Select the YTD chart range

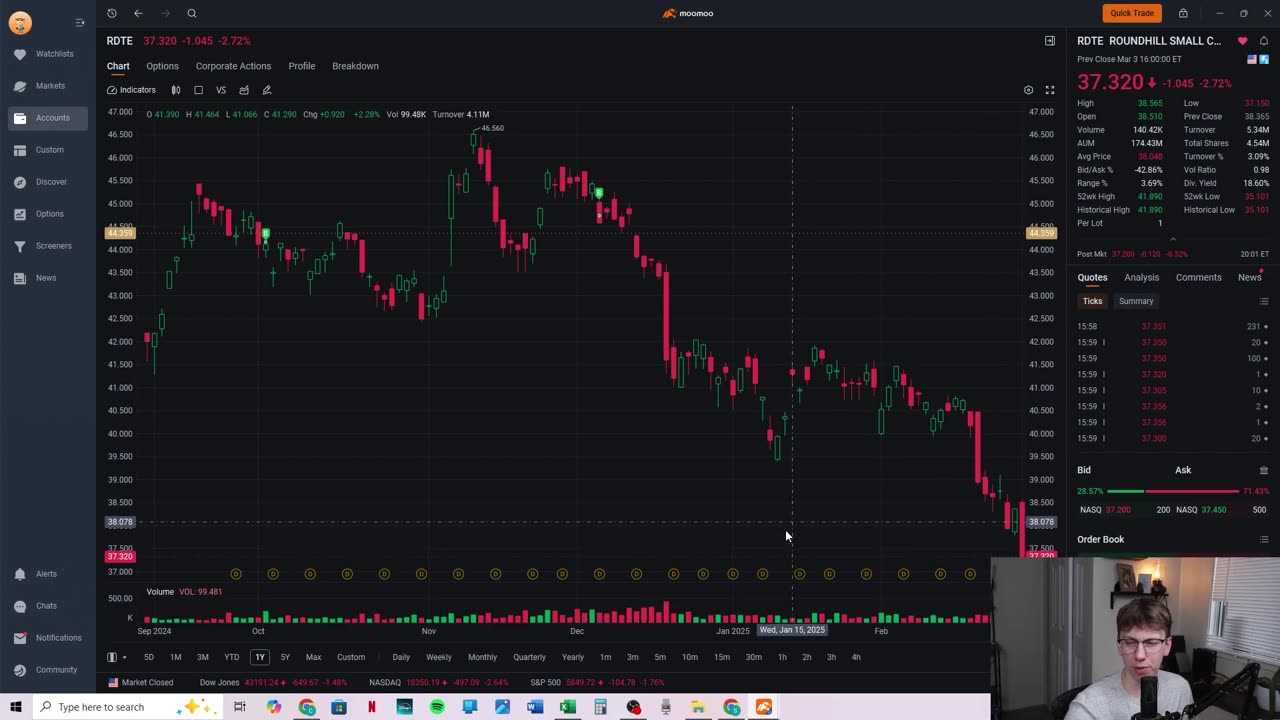tap(232, 657)
